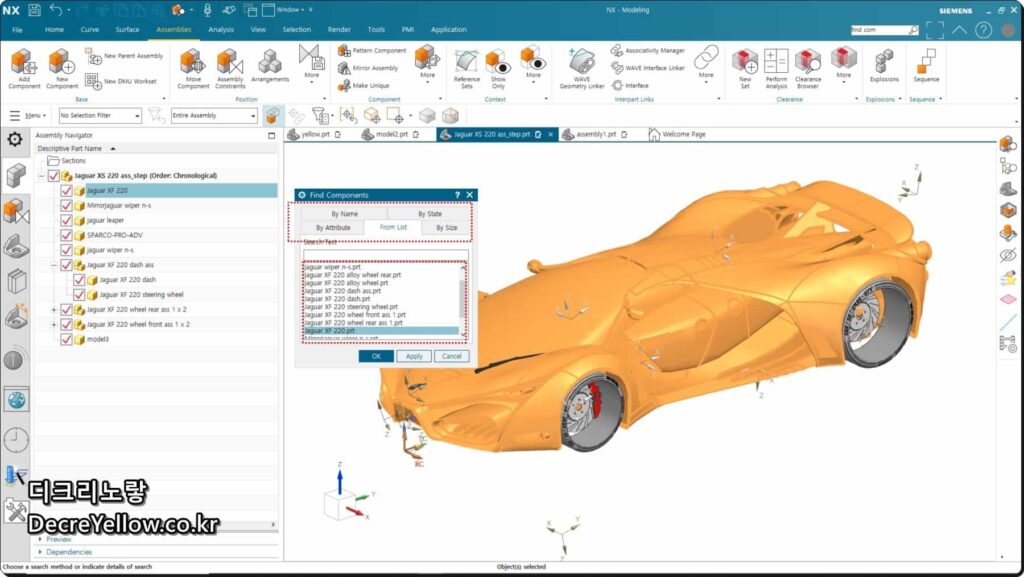Viewport: 1024px width, 577px height.
Task: Click Mirror Assembly
Action: click(x=368, y=68)
